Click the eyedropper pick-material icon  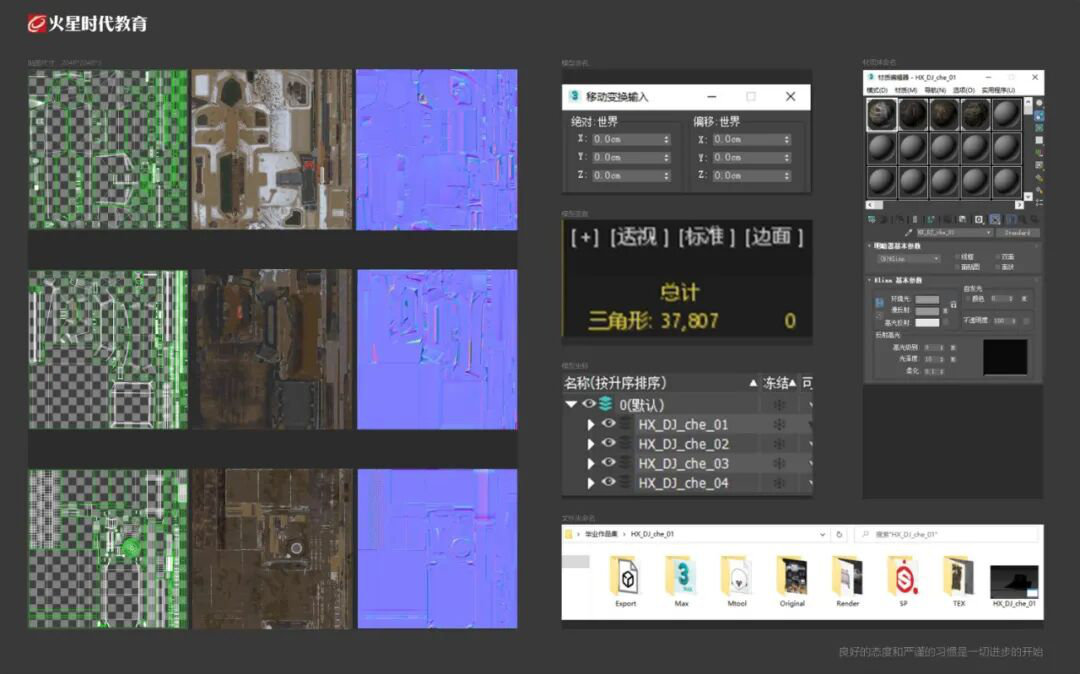coord(908,233)
